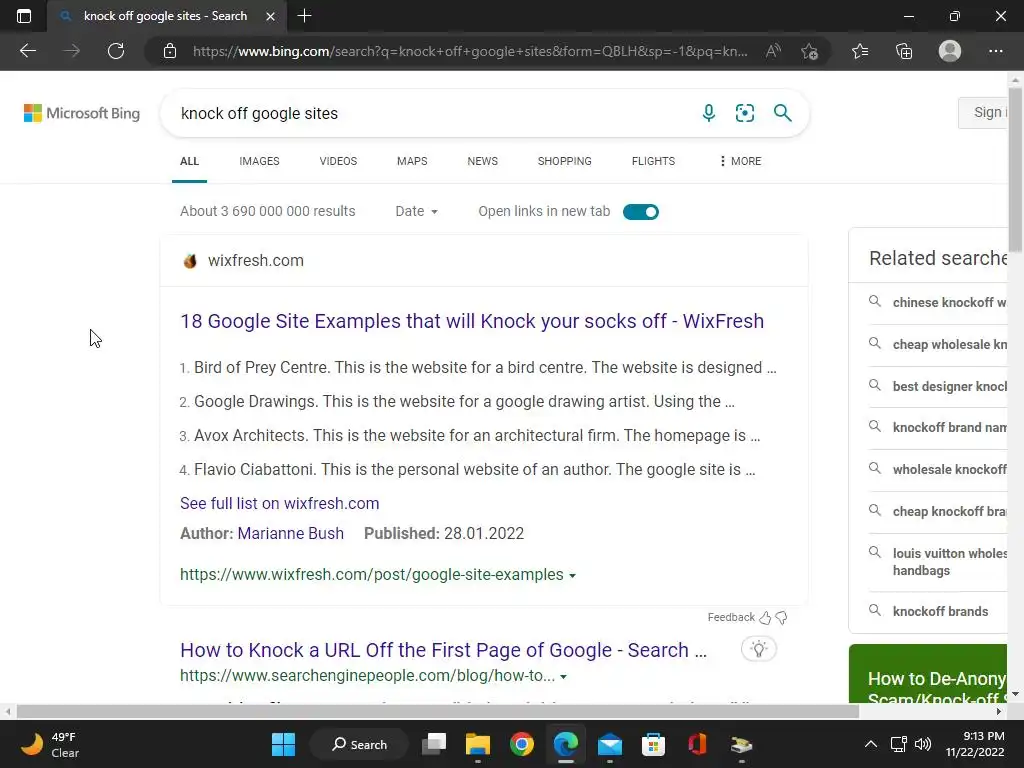This screenshot has width=1024, height=768.
Task: Open author Marianne Bush link
Action: click(x=291, y=534)
